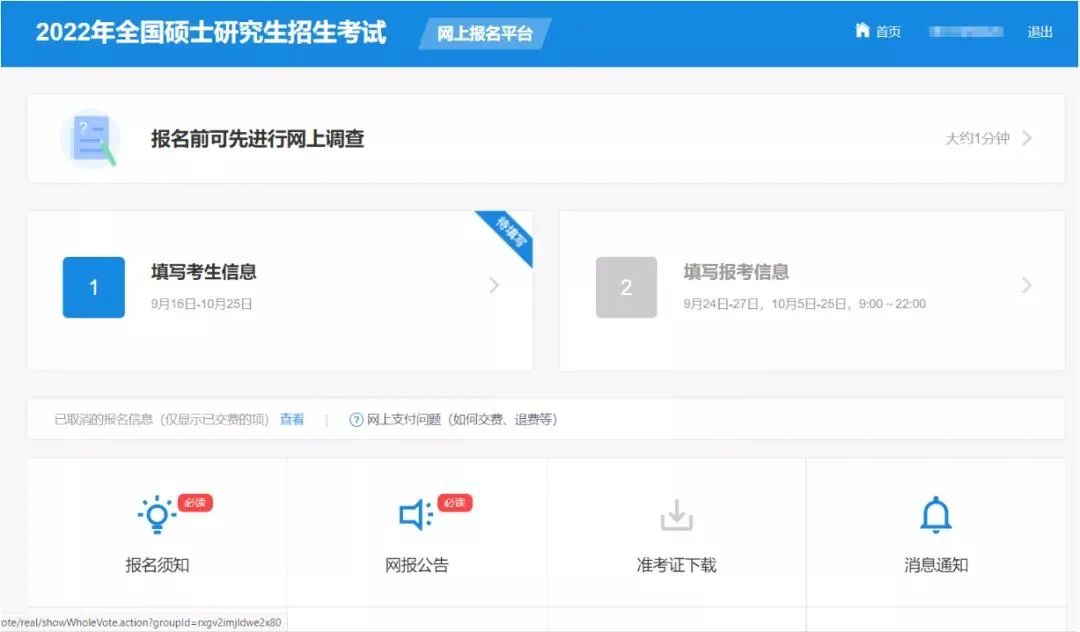Click the home icon beside 首页
Screen dimensions: 1080x632
coord(861,31)
